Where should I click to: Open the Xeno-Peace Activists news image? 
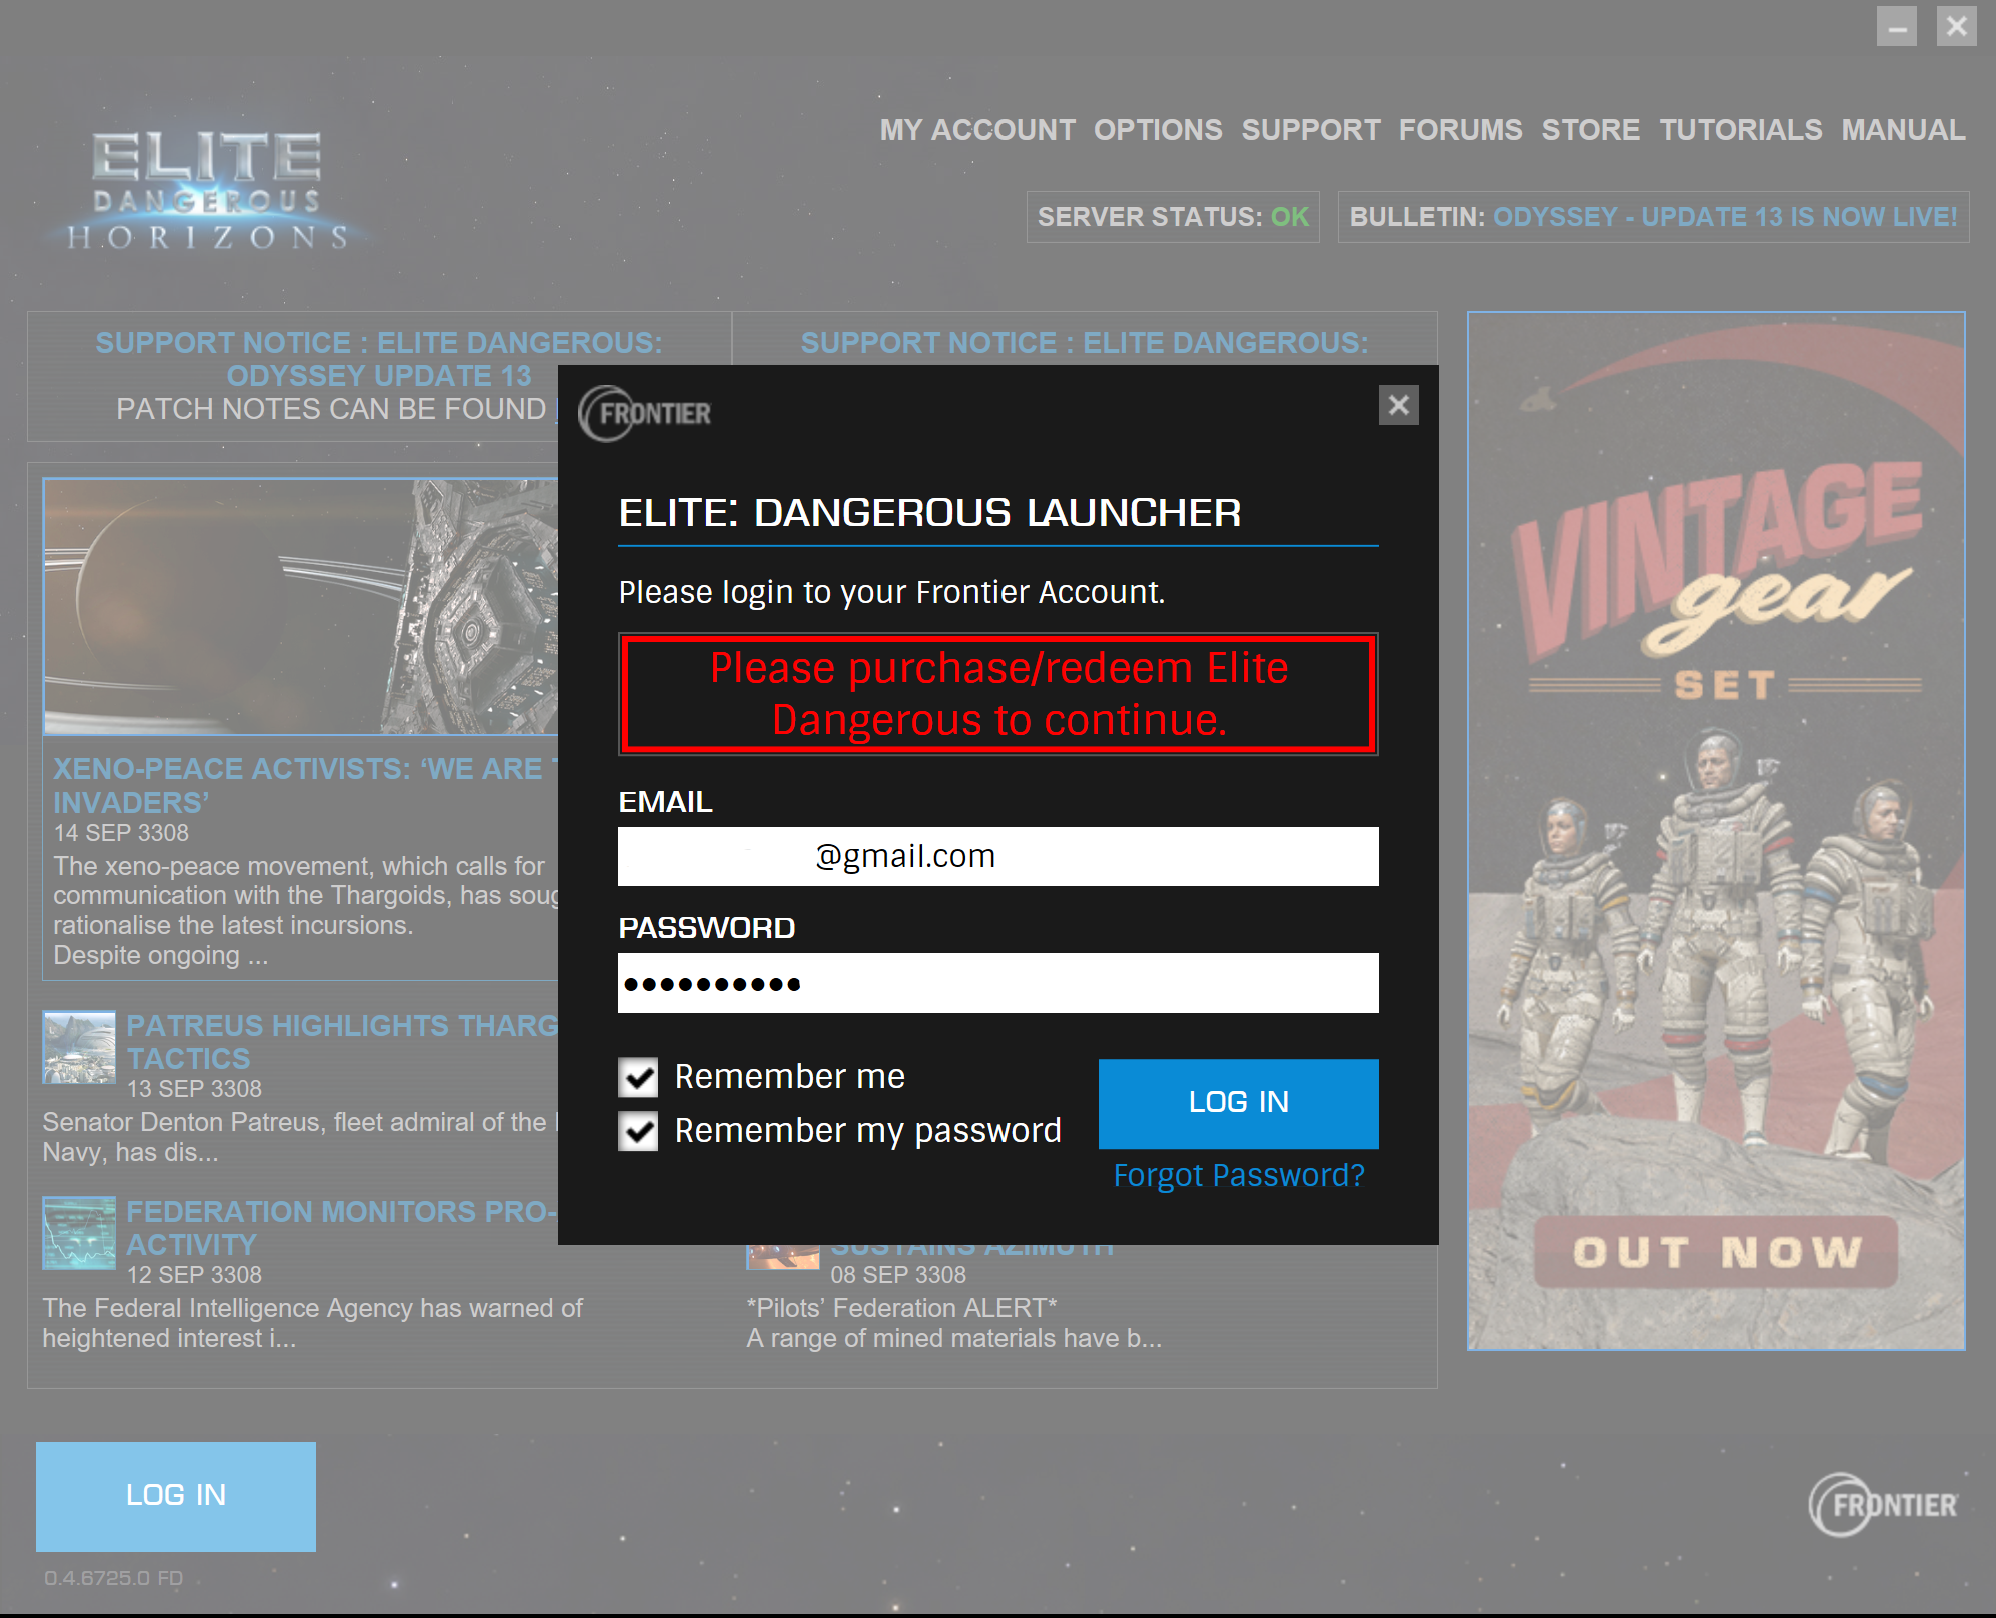pyautogui.click(x=300, y=606)
